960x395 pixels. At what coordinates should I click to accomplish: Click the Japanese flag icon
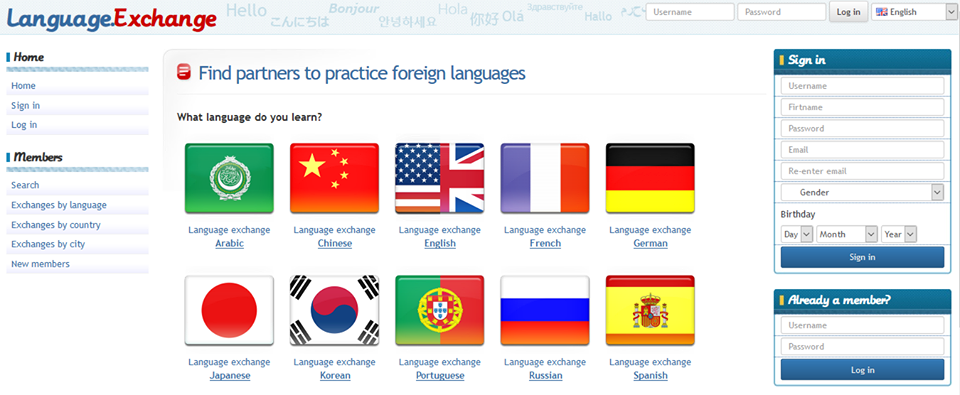229,310
